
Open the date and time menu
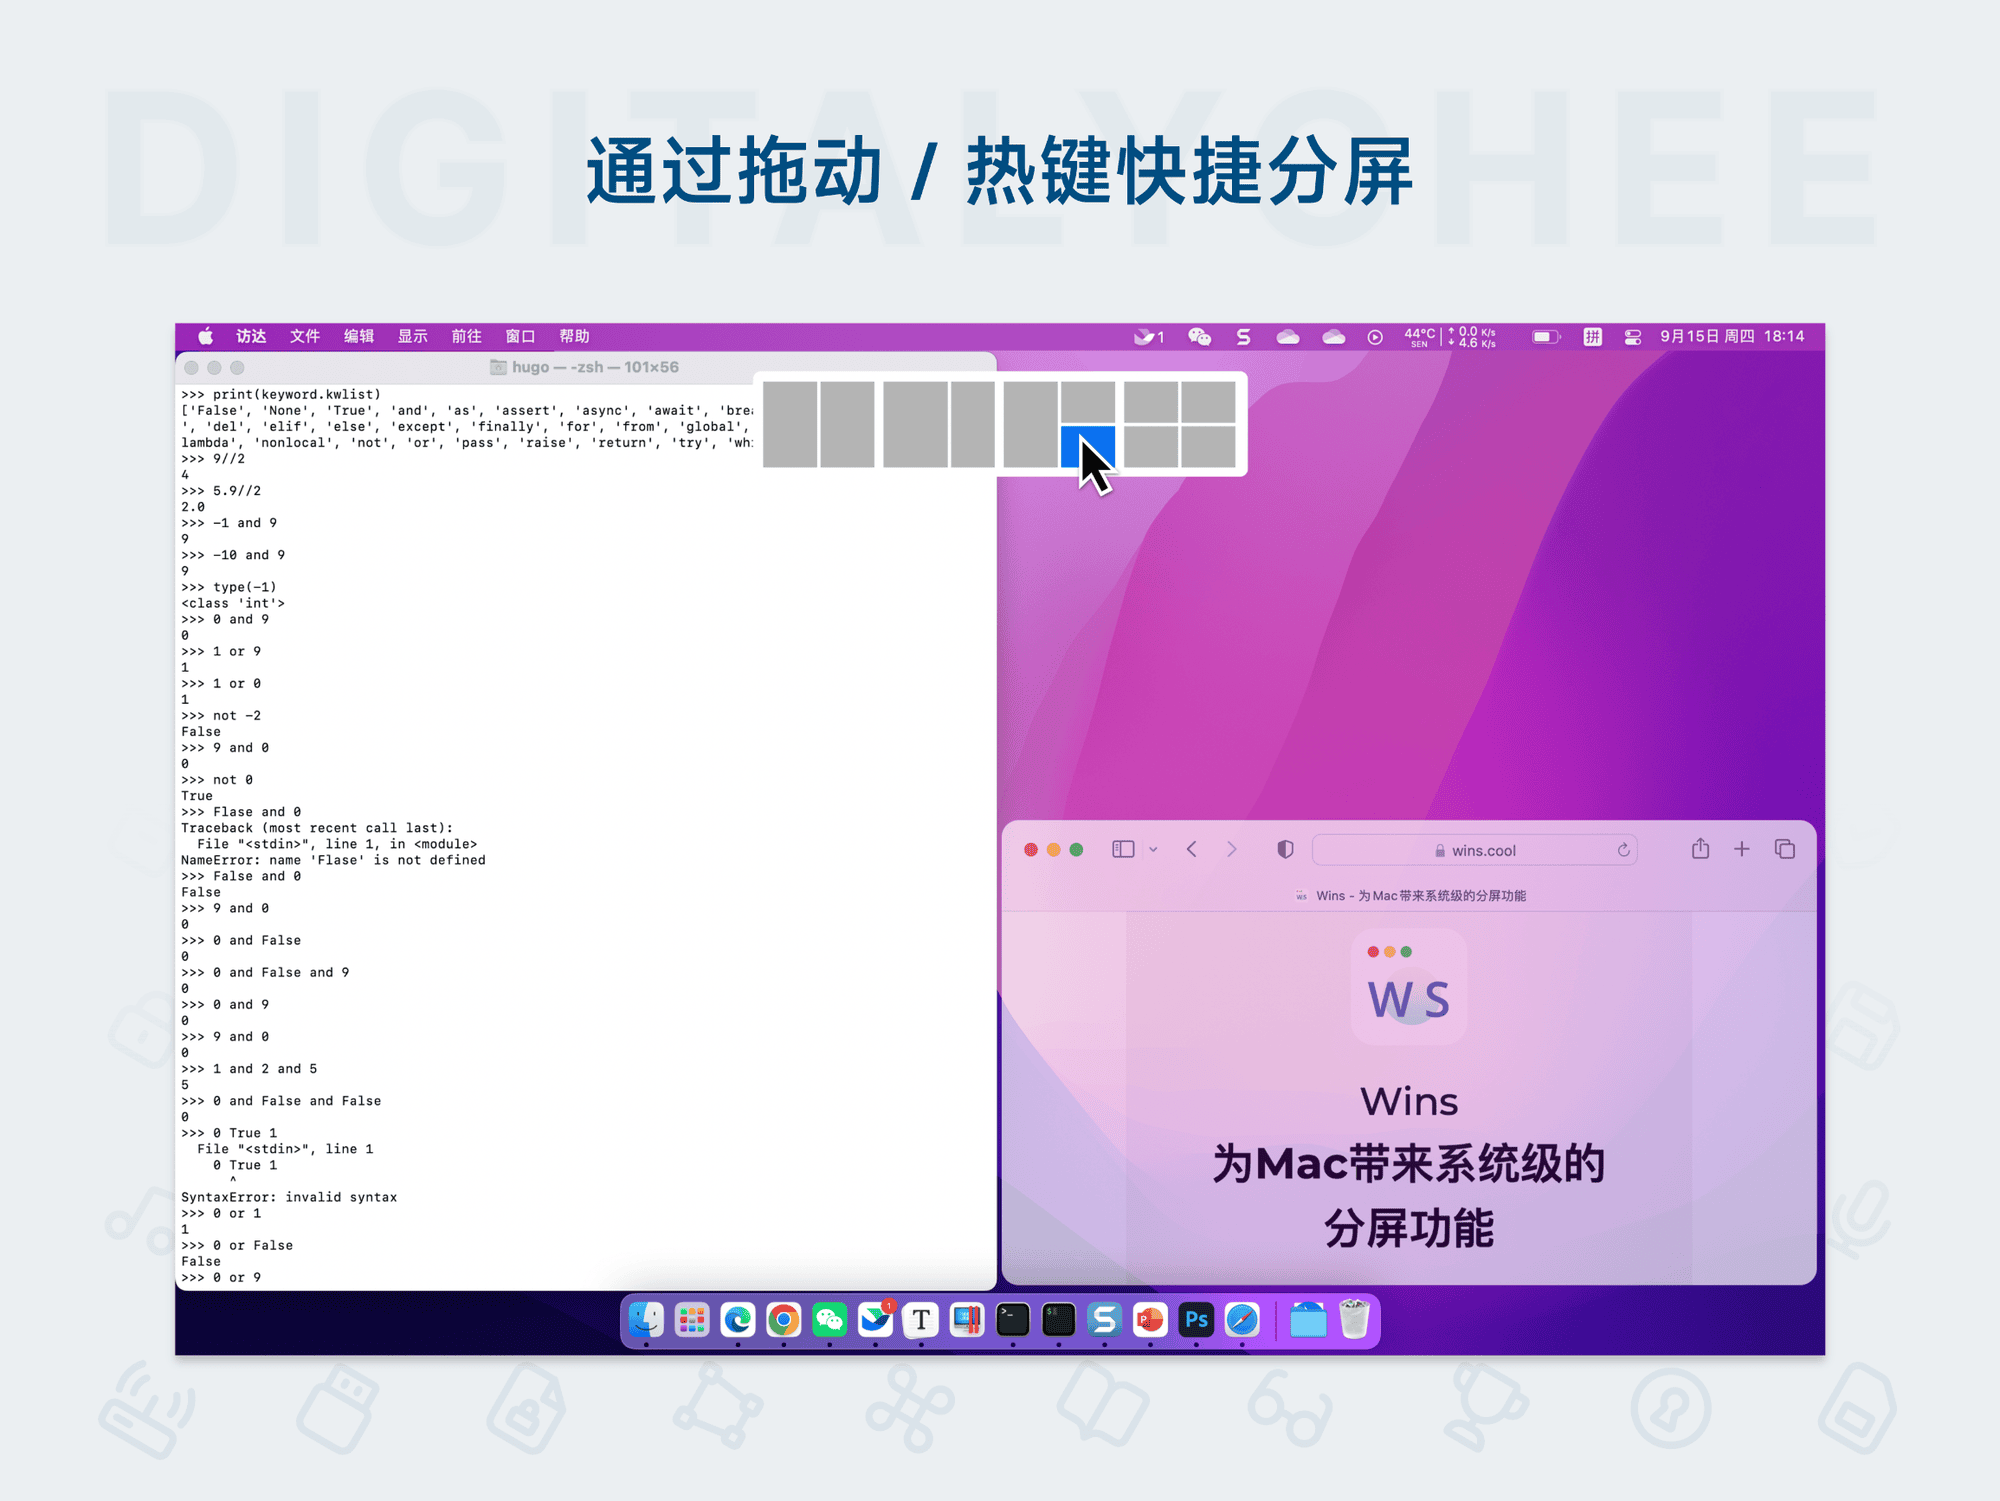[x=1732, y=336]
